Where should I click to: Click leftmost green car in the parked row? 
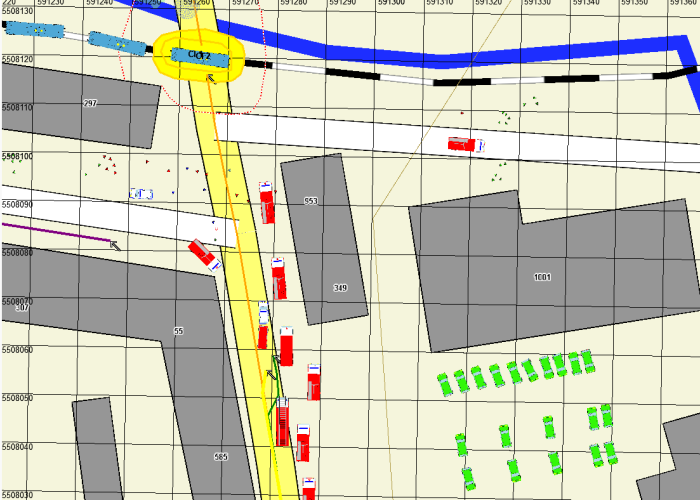tap(444, 384)
